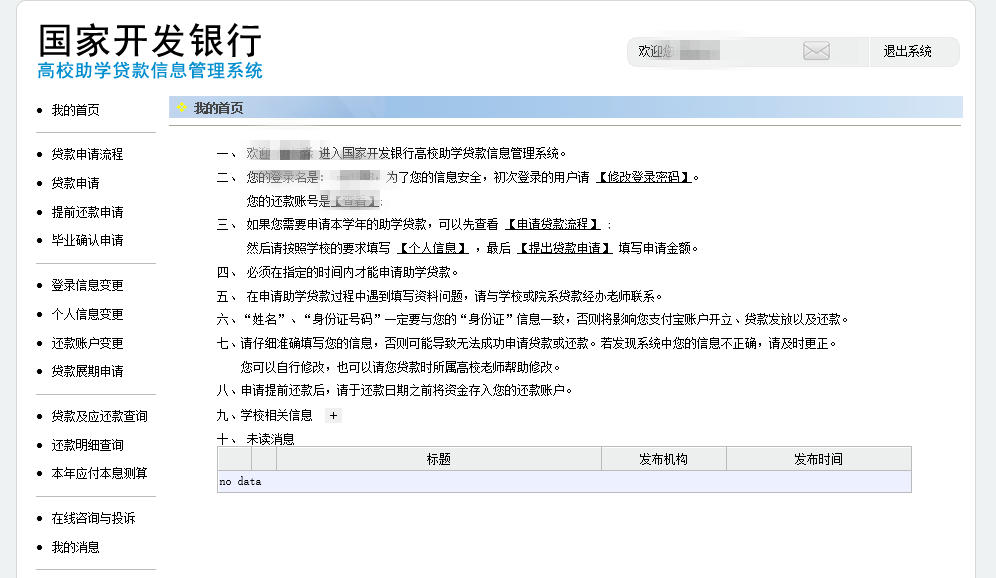996x578 pixels.
Task: Click the 【个人信息】 link
Action: point(433,248)
